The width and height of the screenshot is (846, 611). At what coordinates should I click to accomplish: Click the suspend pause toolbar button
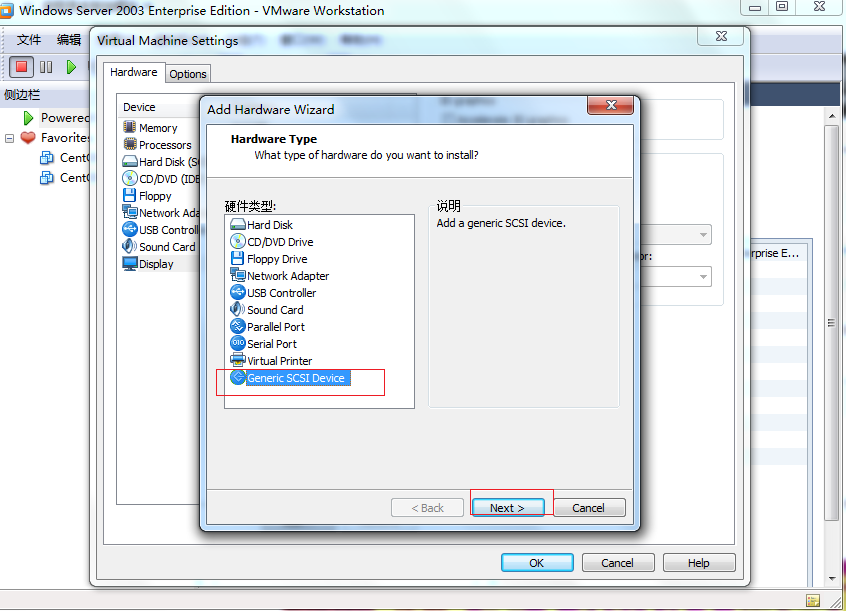click(46, 67)
